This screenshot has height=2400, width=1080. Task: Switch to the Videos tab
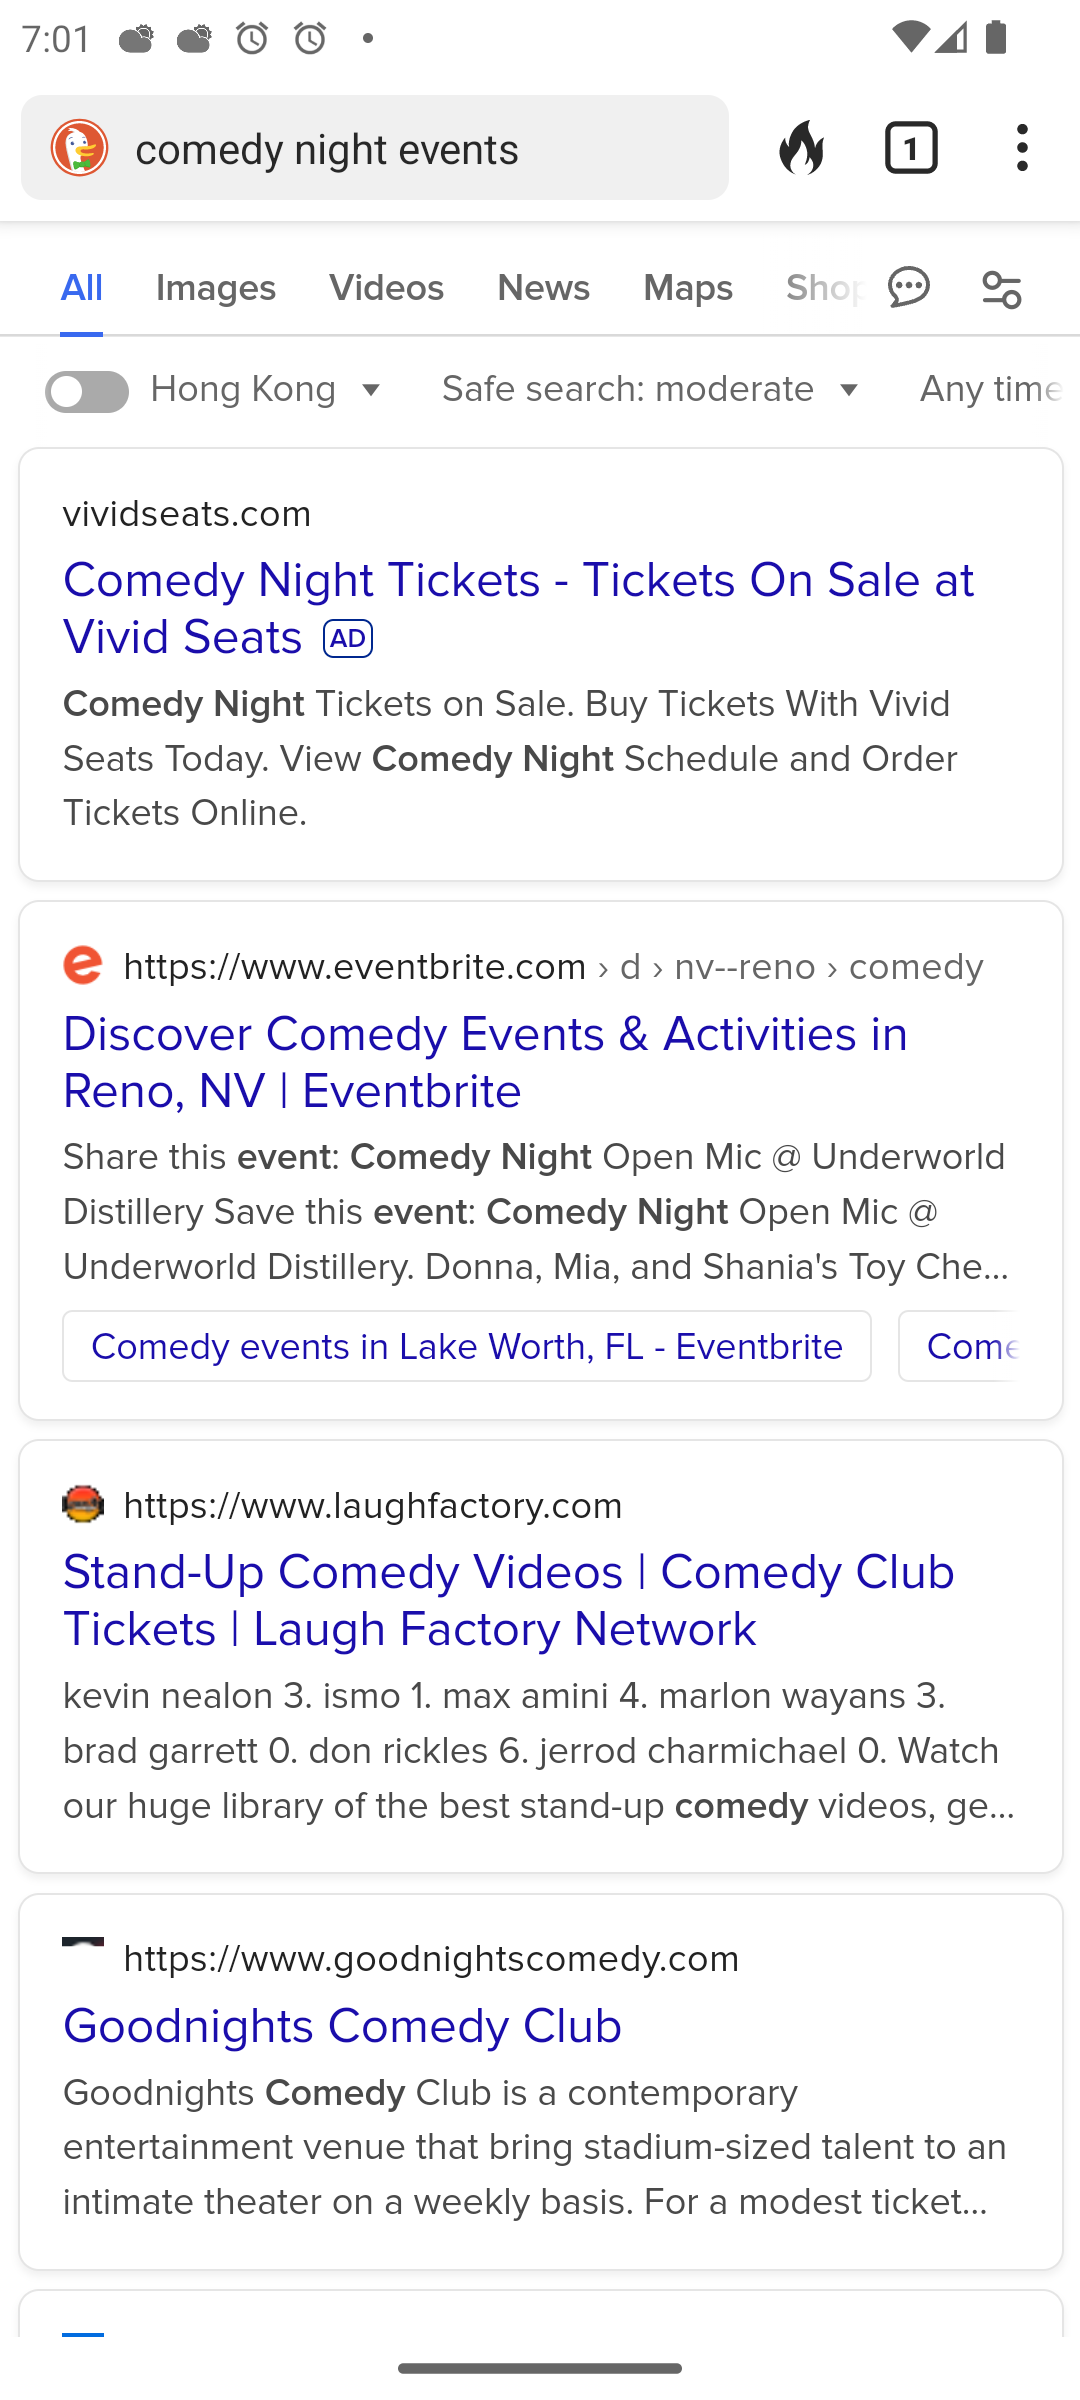pos(386,289)
